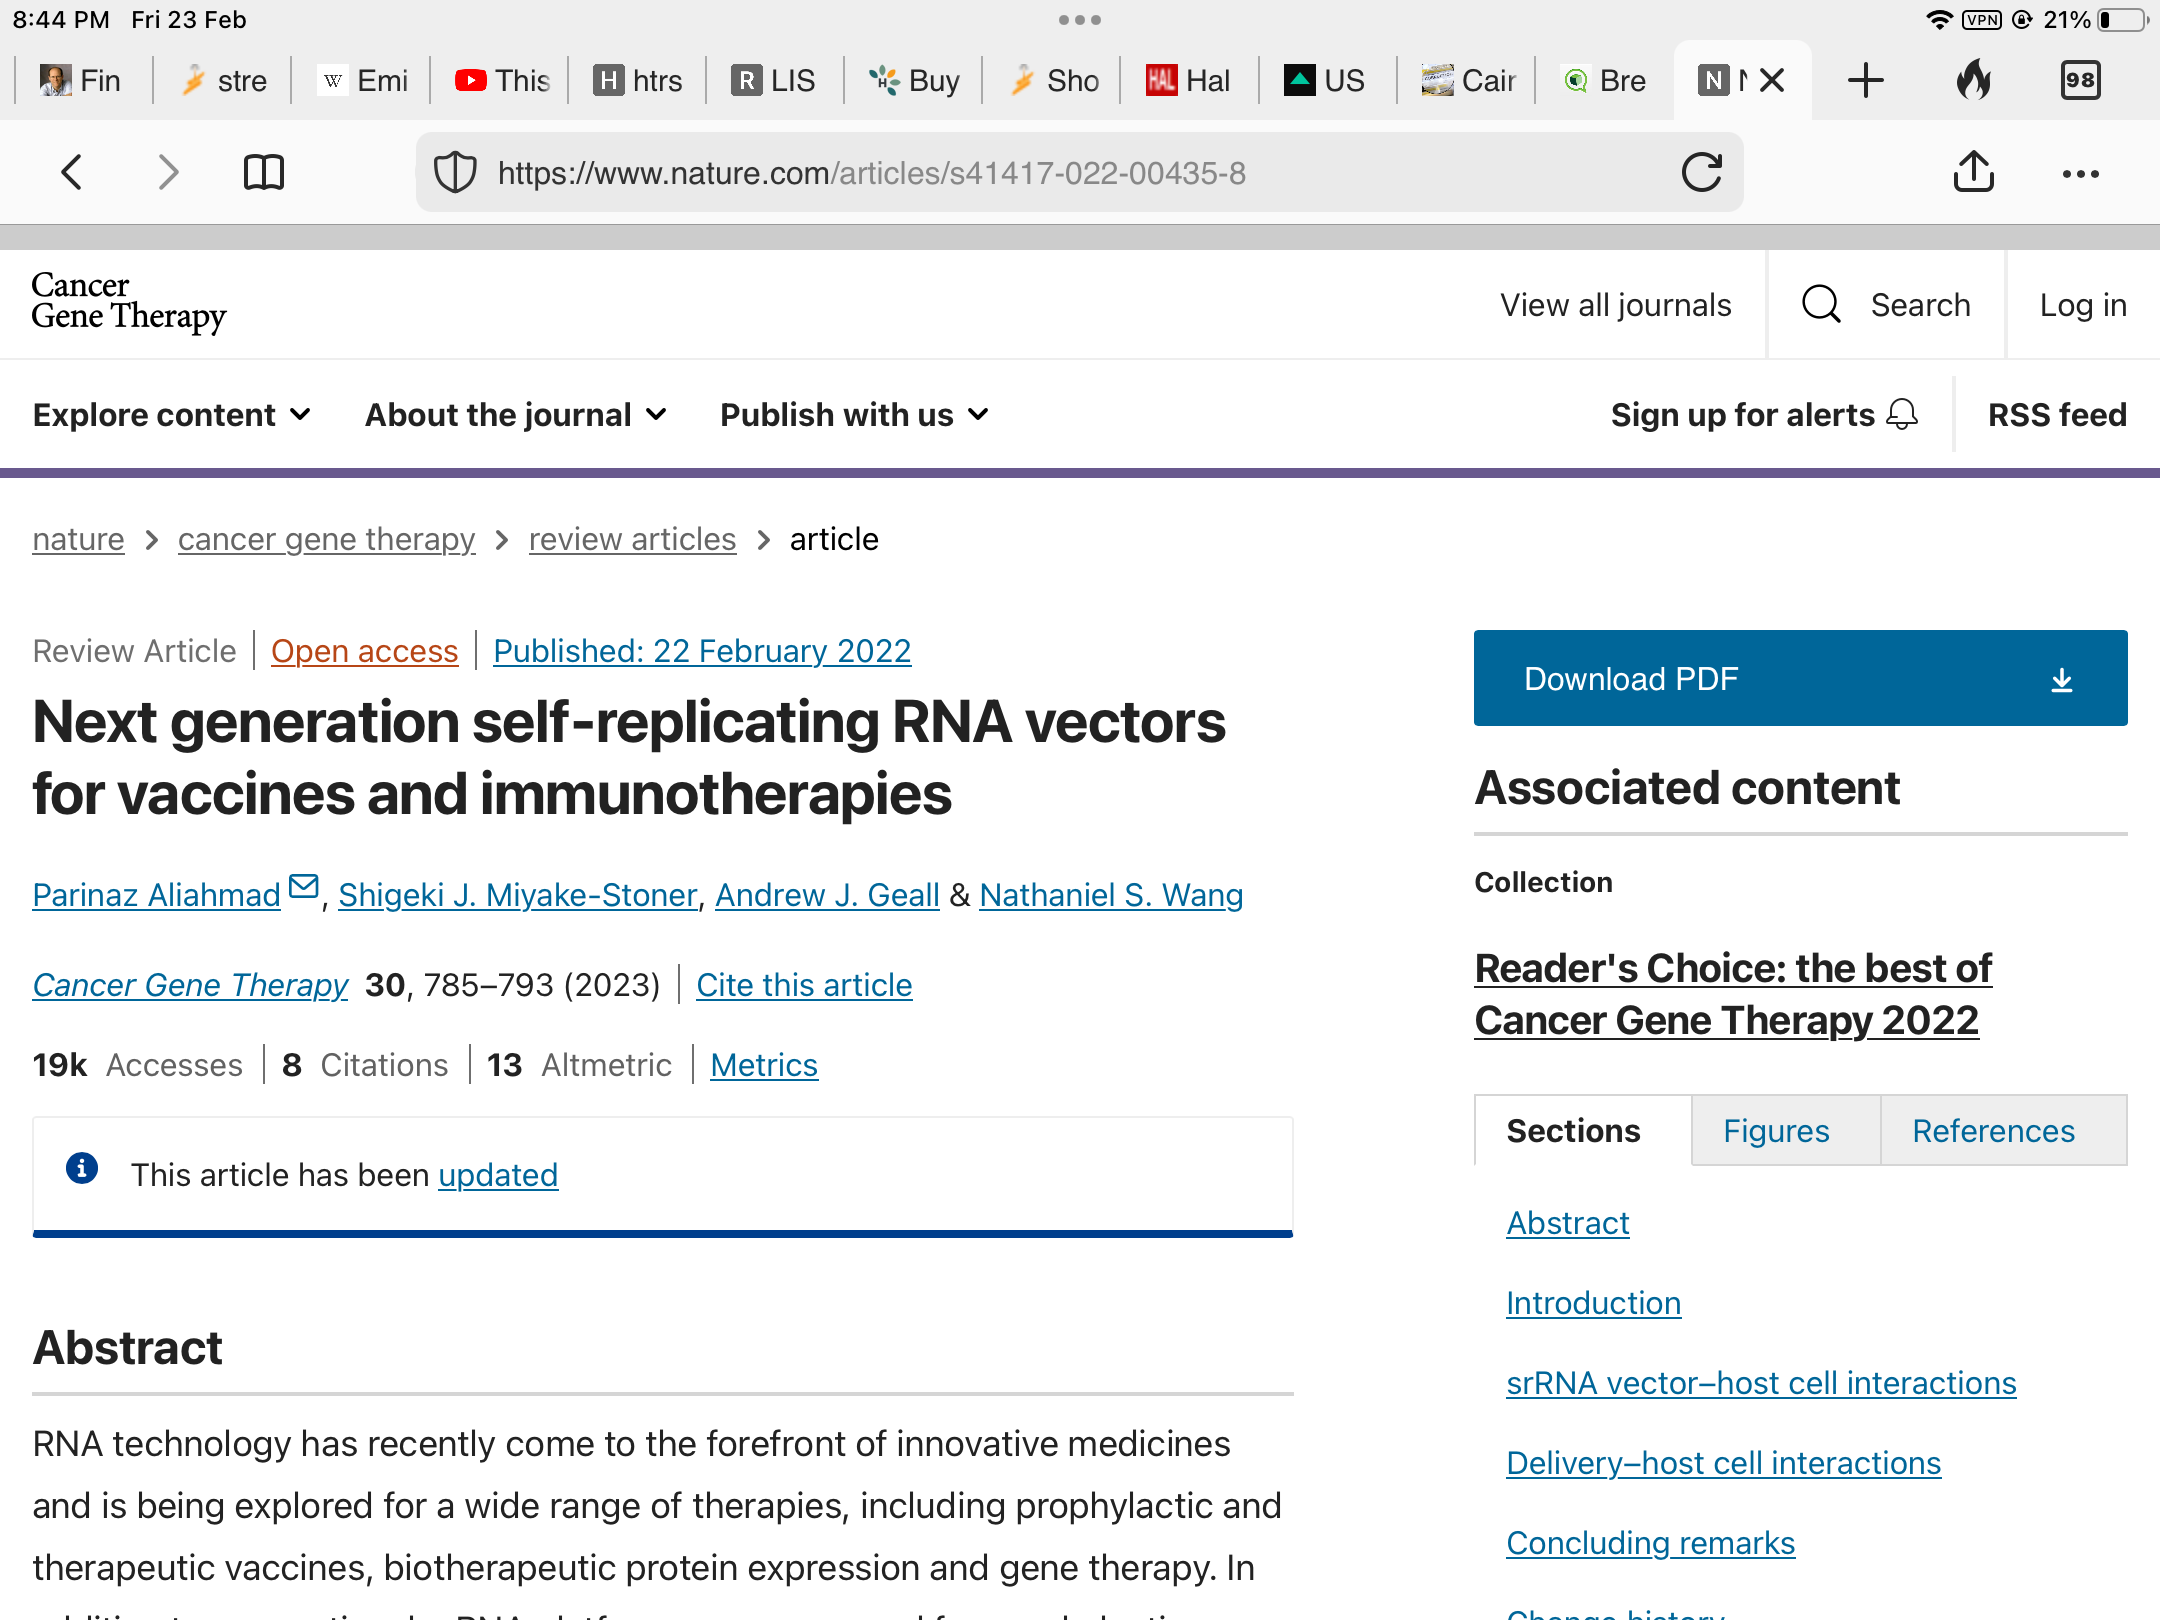Click Log in

tap(2083, 305)
